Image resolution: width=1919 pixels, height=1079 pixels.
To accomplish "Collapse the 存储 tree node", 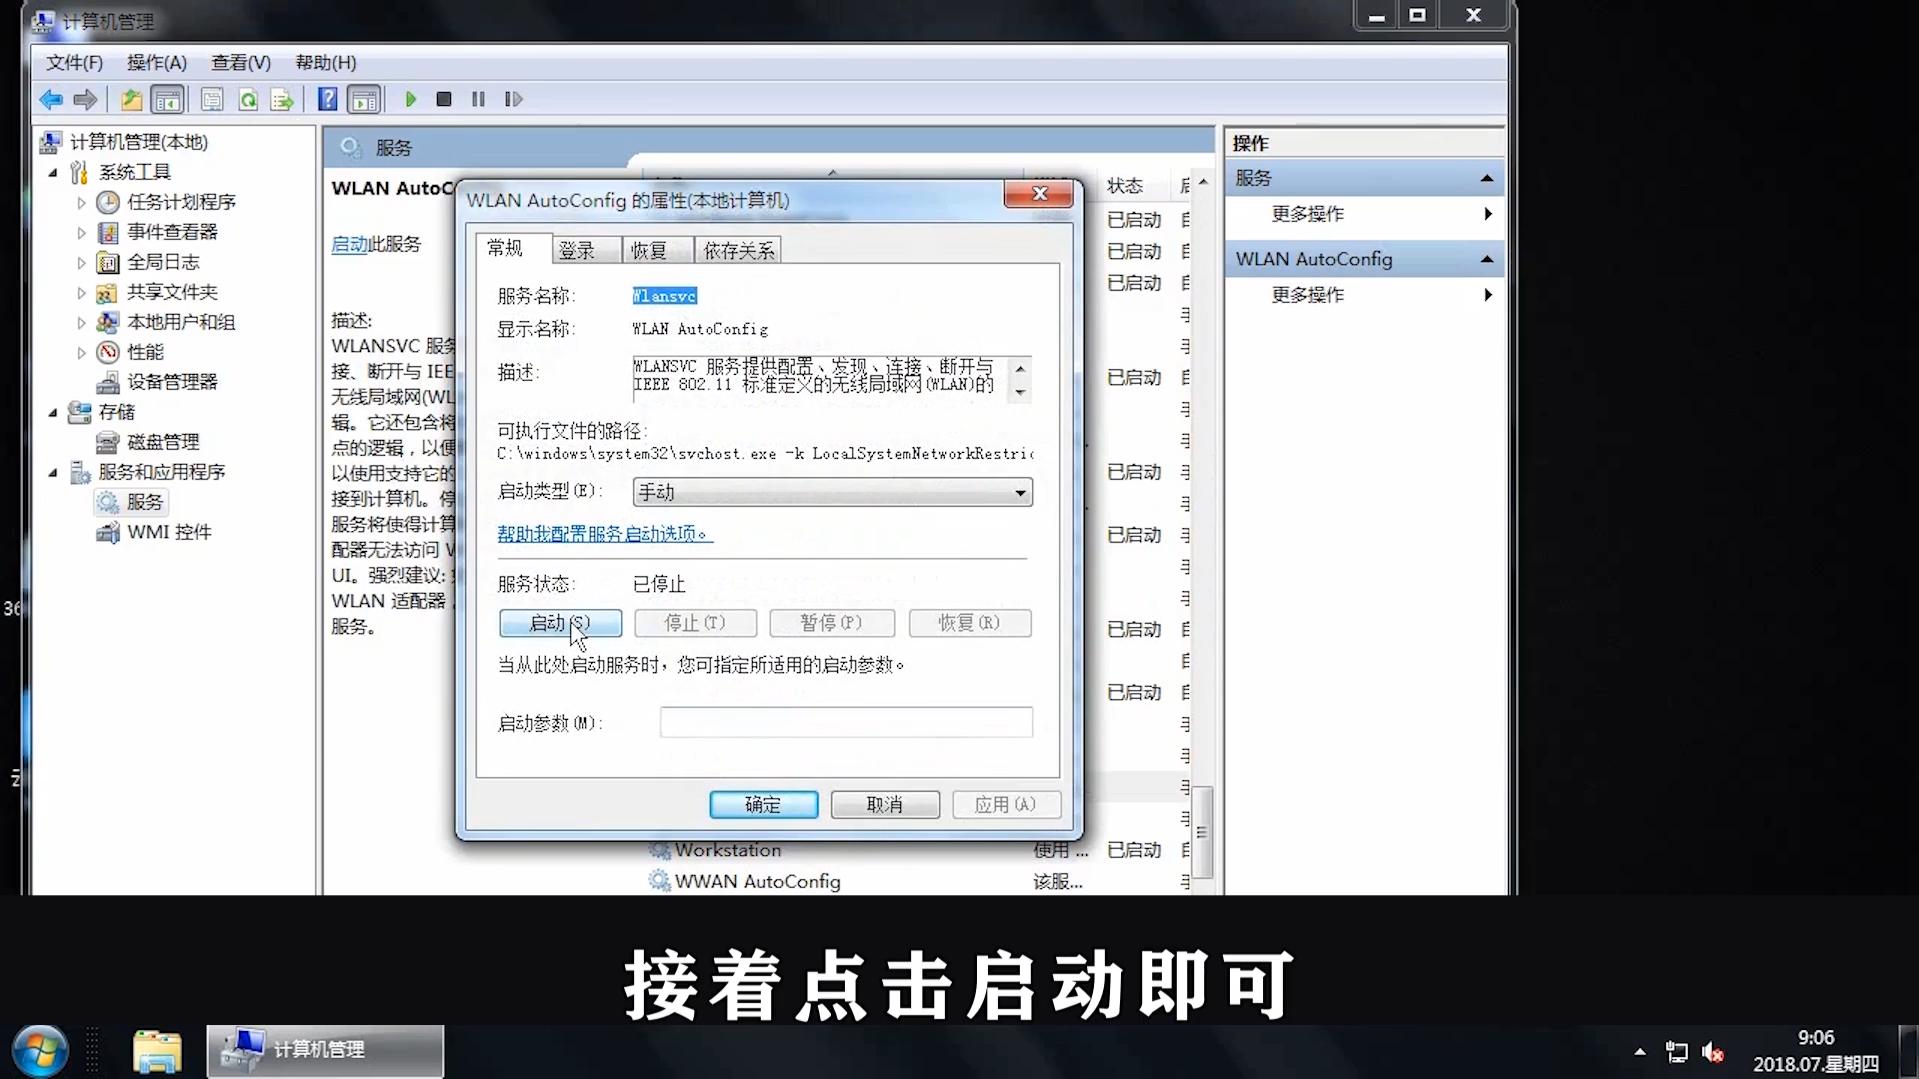I will [x=53, y=412].
